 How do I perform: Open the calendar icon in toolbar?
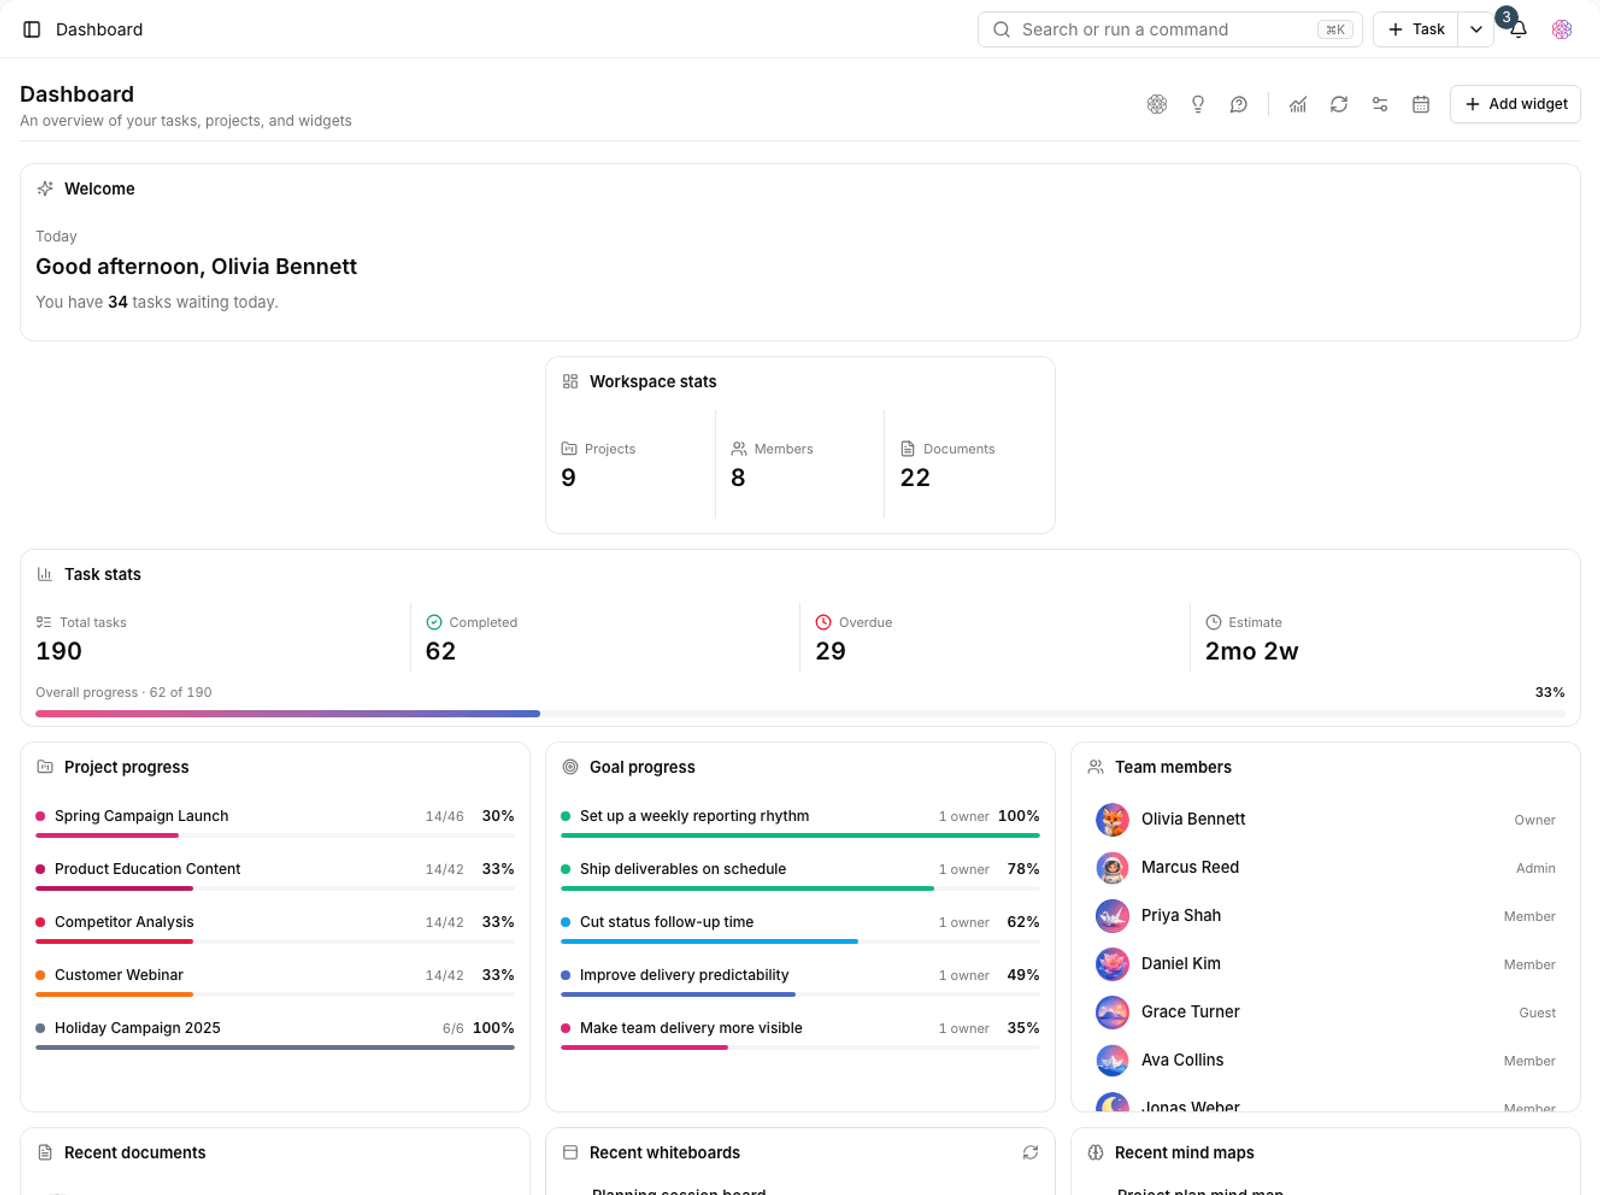(1421, 104)
